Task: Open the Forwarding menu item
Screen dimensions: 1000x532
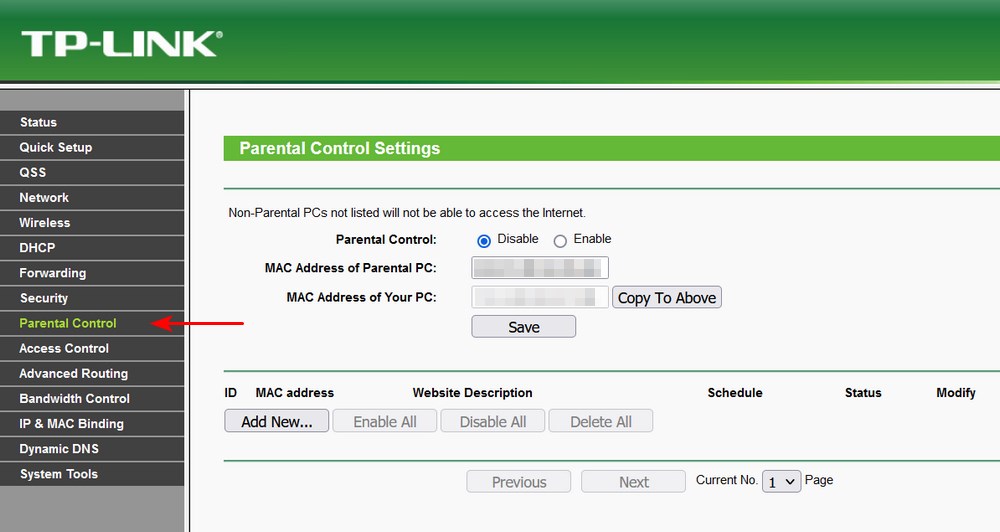Action: click(92, 273)
